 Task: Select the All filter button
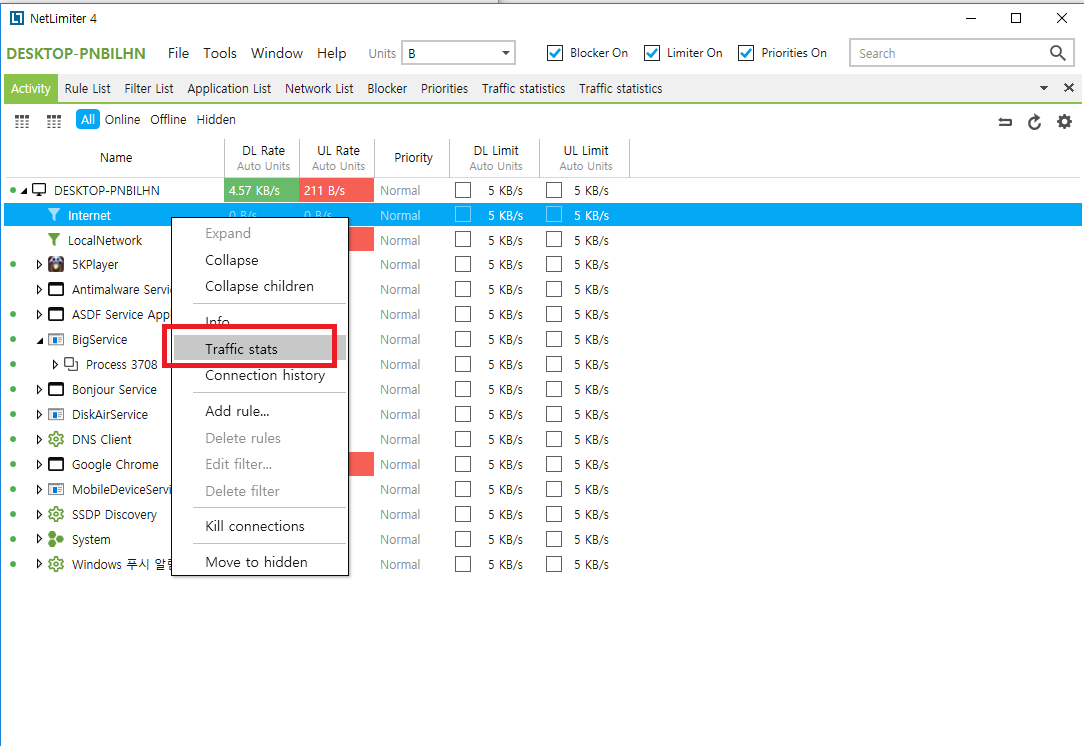[x=88, y=120]
